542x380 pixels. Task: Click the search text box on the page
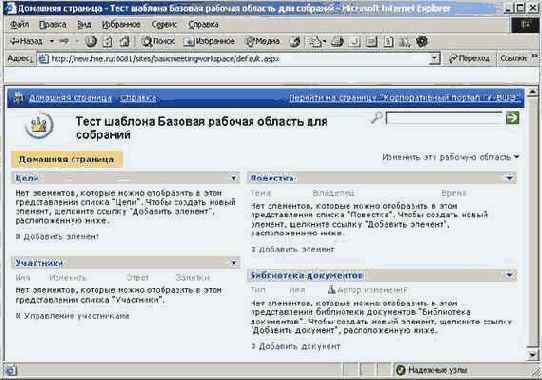[x=445, y=118]
